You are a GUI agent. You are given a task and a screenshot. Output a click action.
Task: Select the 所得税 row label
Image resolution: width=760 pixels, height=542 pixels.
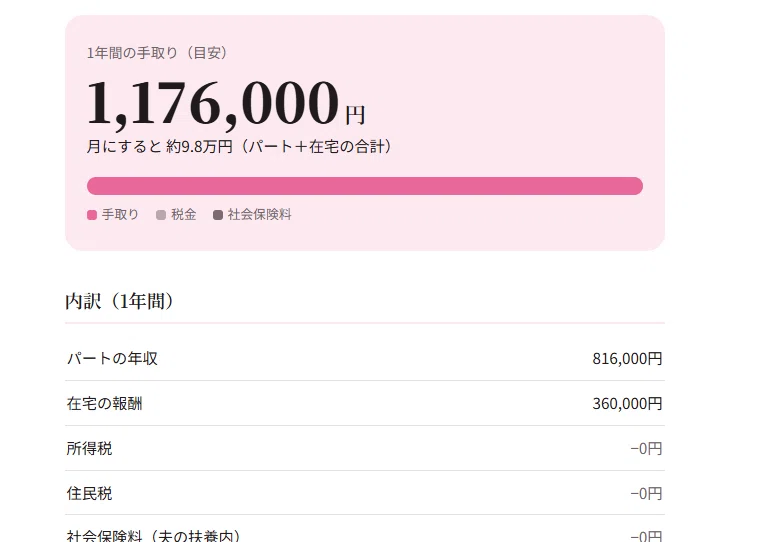click(x=89, y=449)
